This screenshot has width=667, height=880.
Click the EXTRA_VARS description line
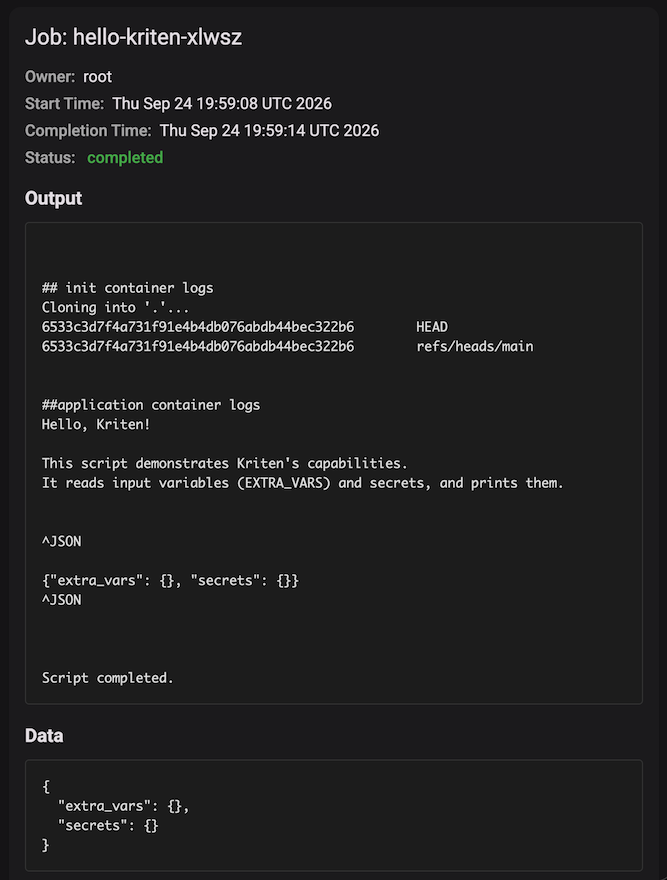303,483
